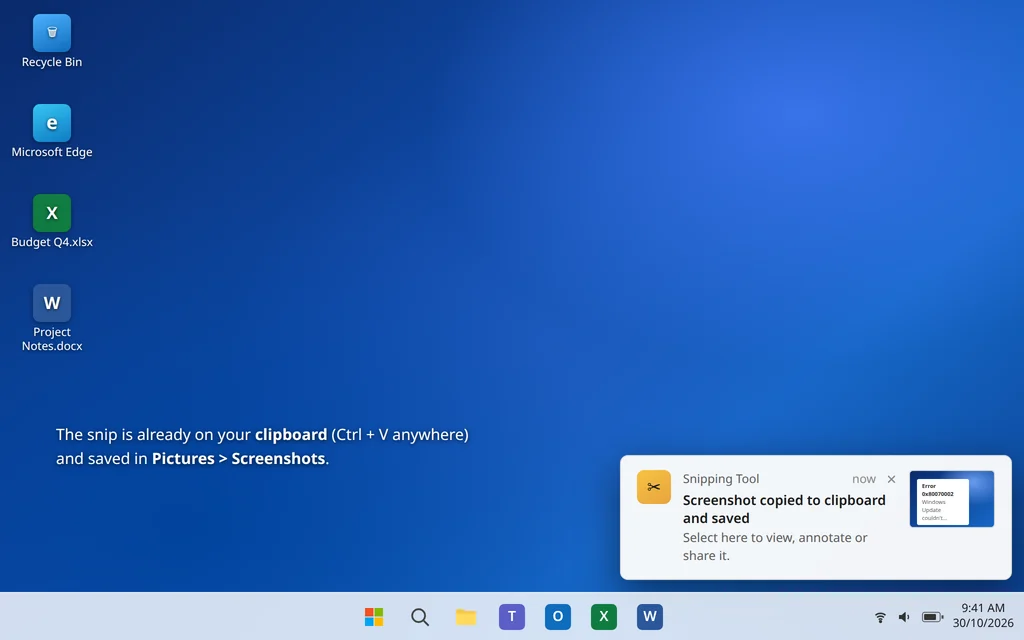Open Word from the taskbar

pos(650,616)
